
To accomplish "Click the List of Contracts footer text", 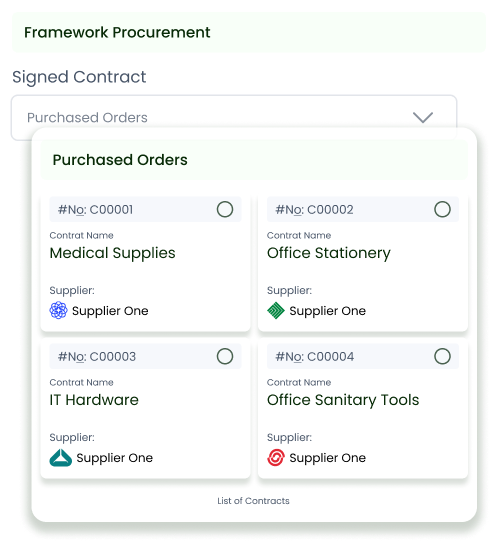I will coord(253,501).
